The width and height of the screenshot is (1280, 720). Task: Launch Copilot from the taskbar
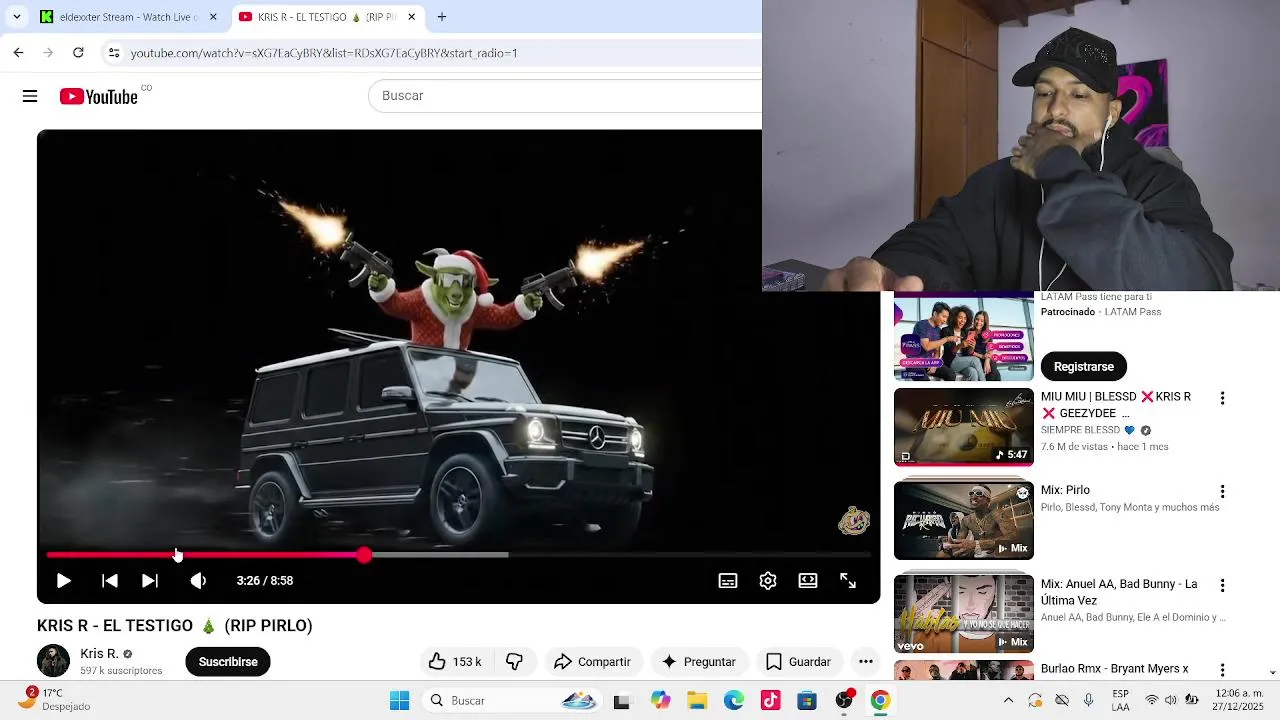(x=660, y=701)
